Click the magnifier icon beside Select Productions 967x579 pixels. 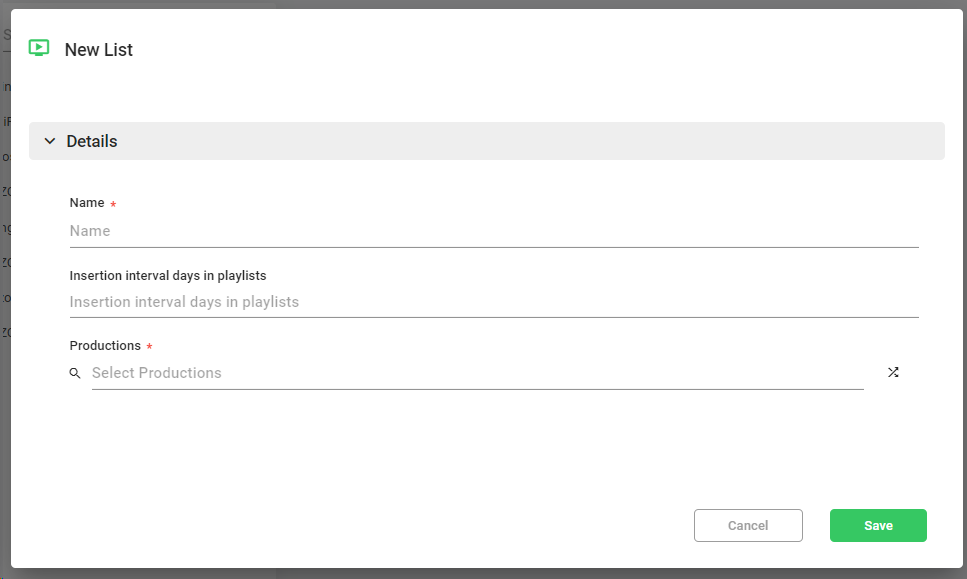75,373
